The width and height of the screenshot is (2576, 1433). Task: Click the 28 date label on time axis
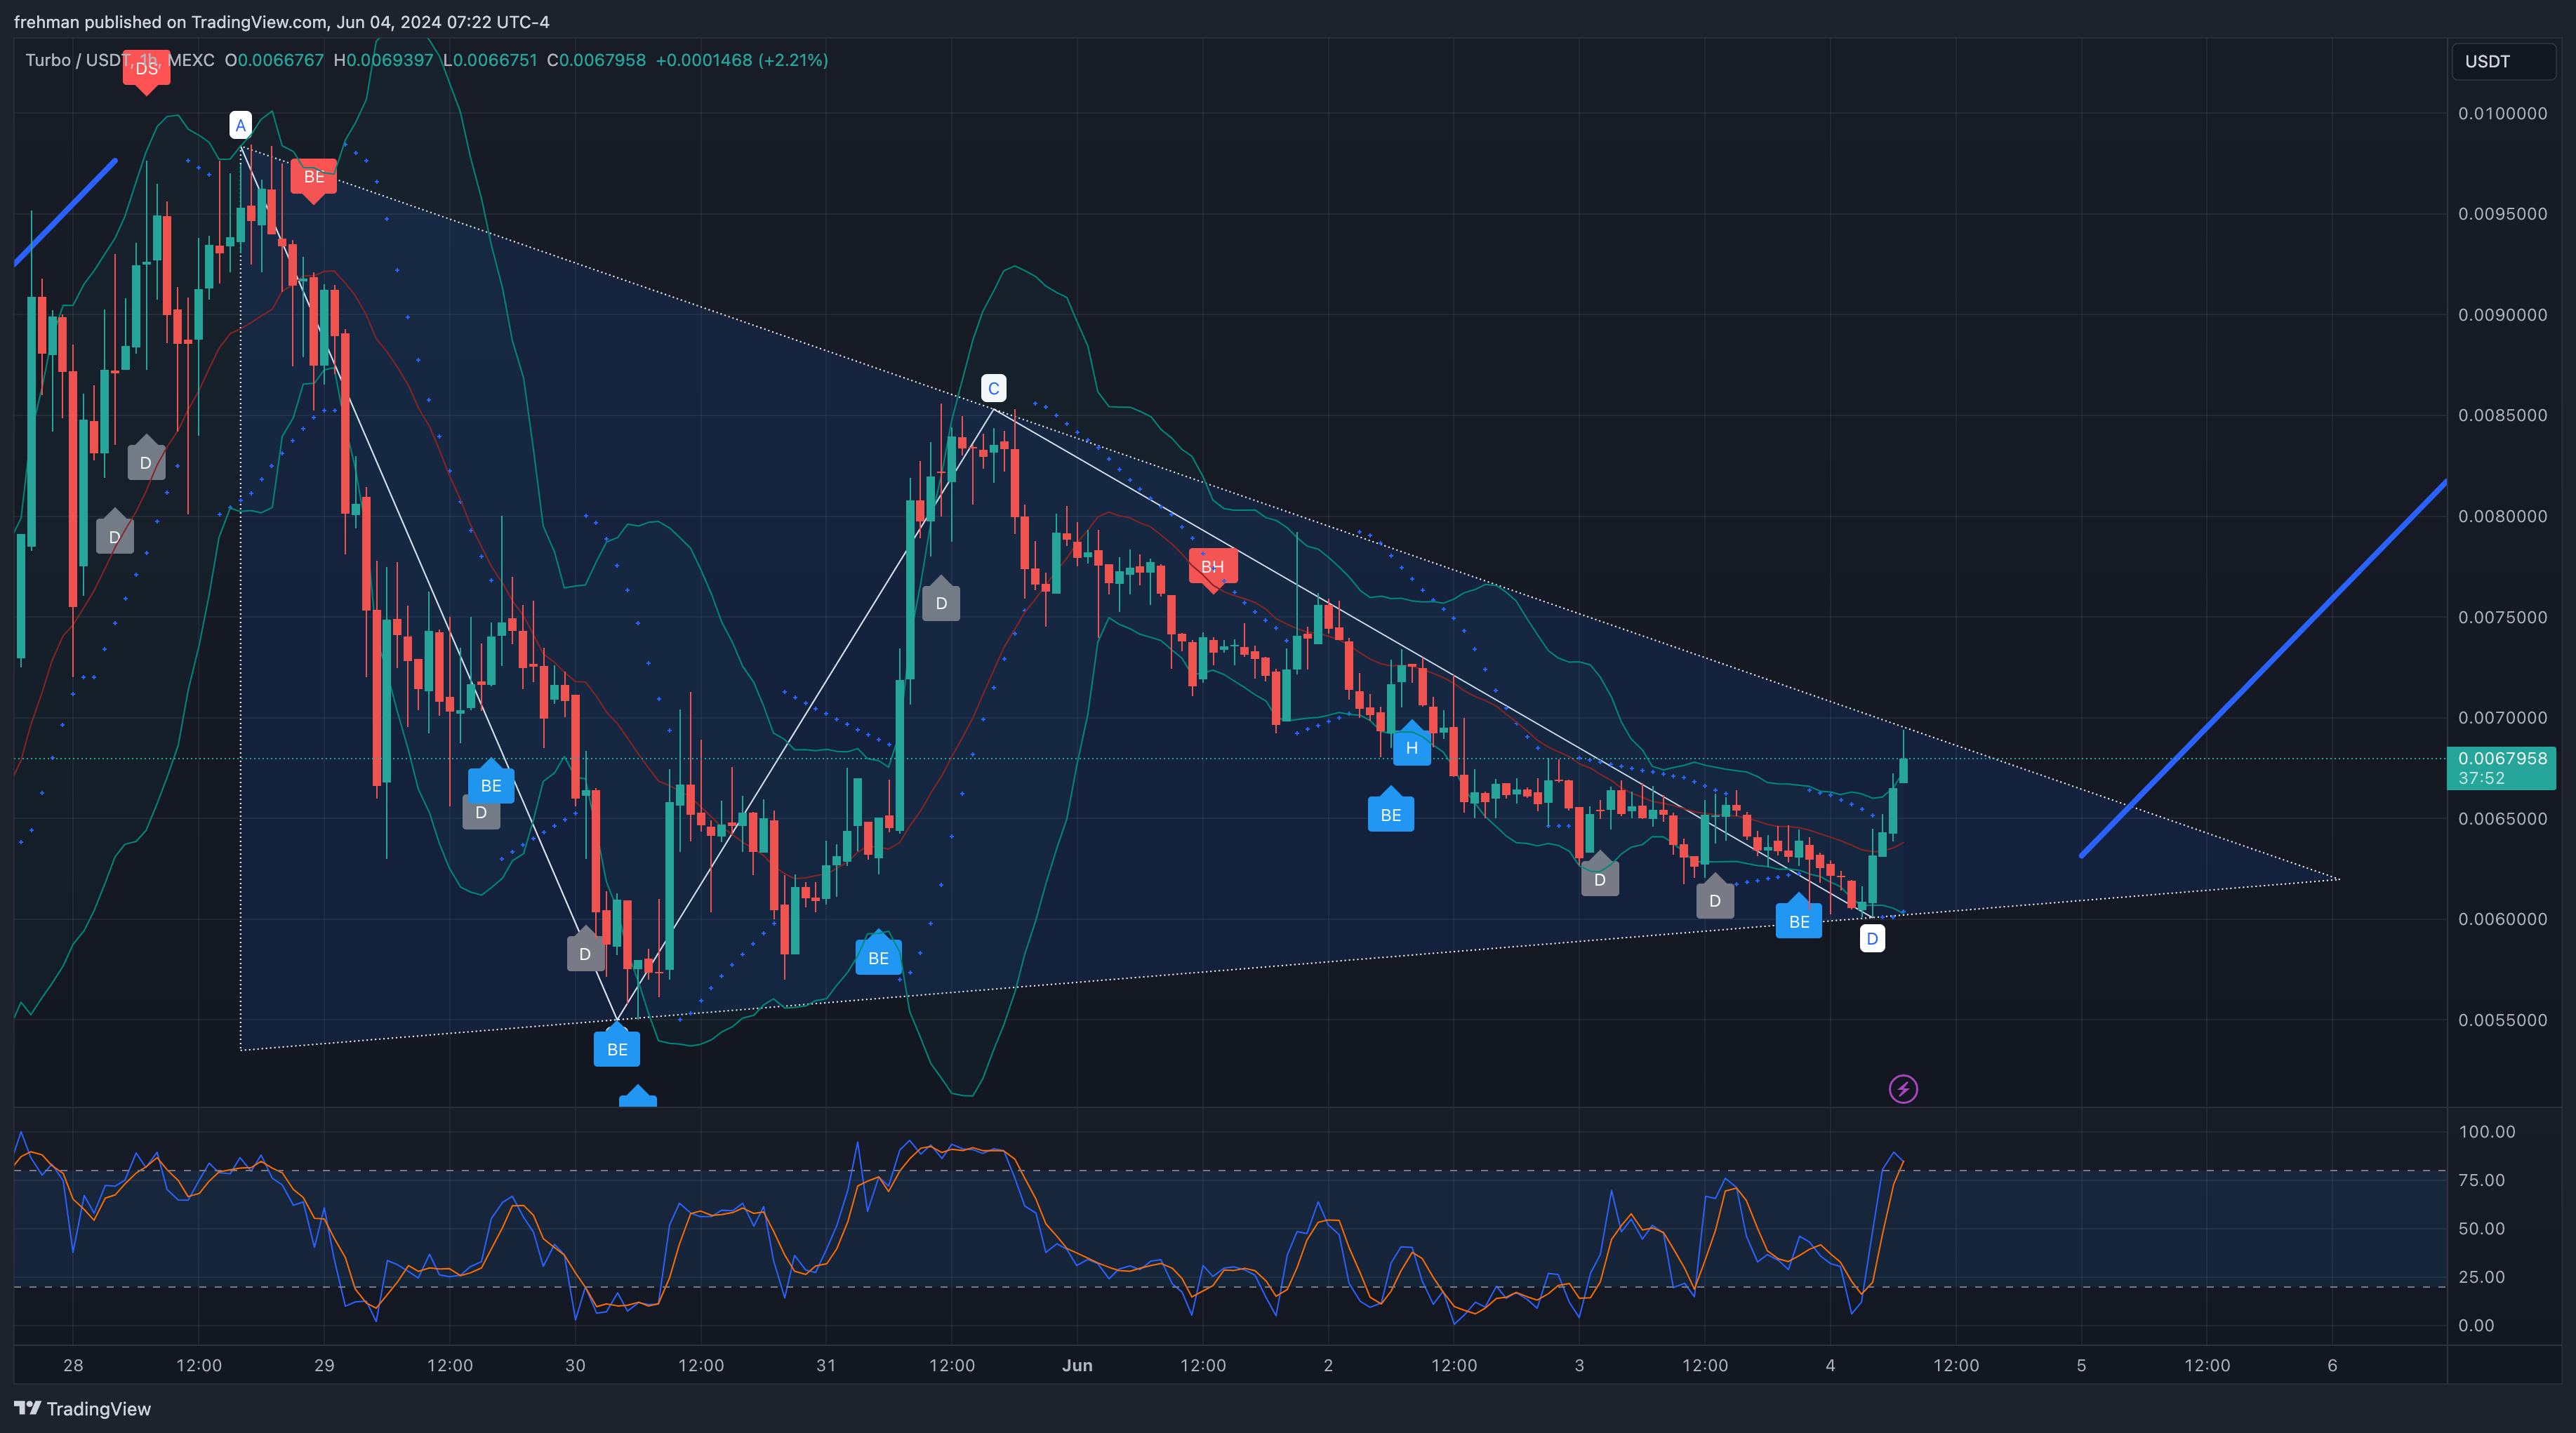tap(73, 1365)
